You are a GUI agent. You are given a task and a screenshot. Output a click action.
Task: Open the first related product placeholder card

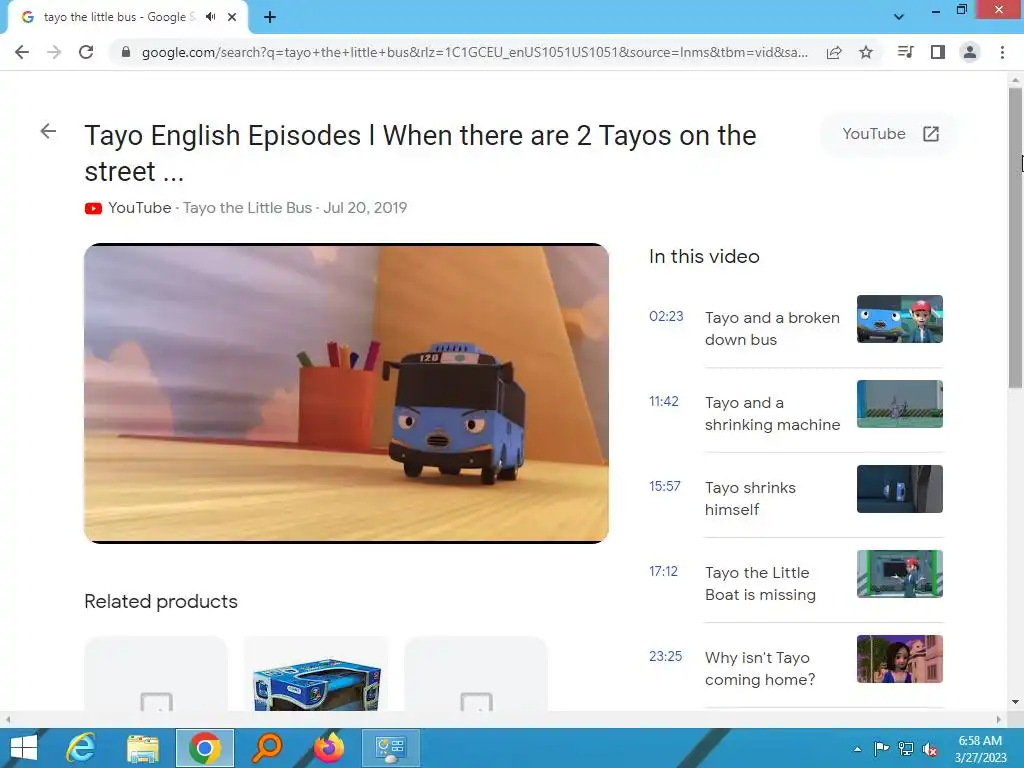156,674
